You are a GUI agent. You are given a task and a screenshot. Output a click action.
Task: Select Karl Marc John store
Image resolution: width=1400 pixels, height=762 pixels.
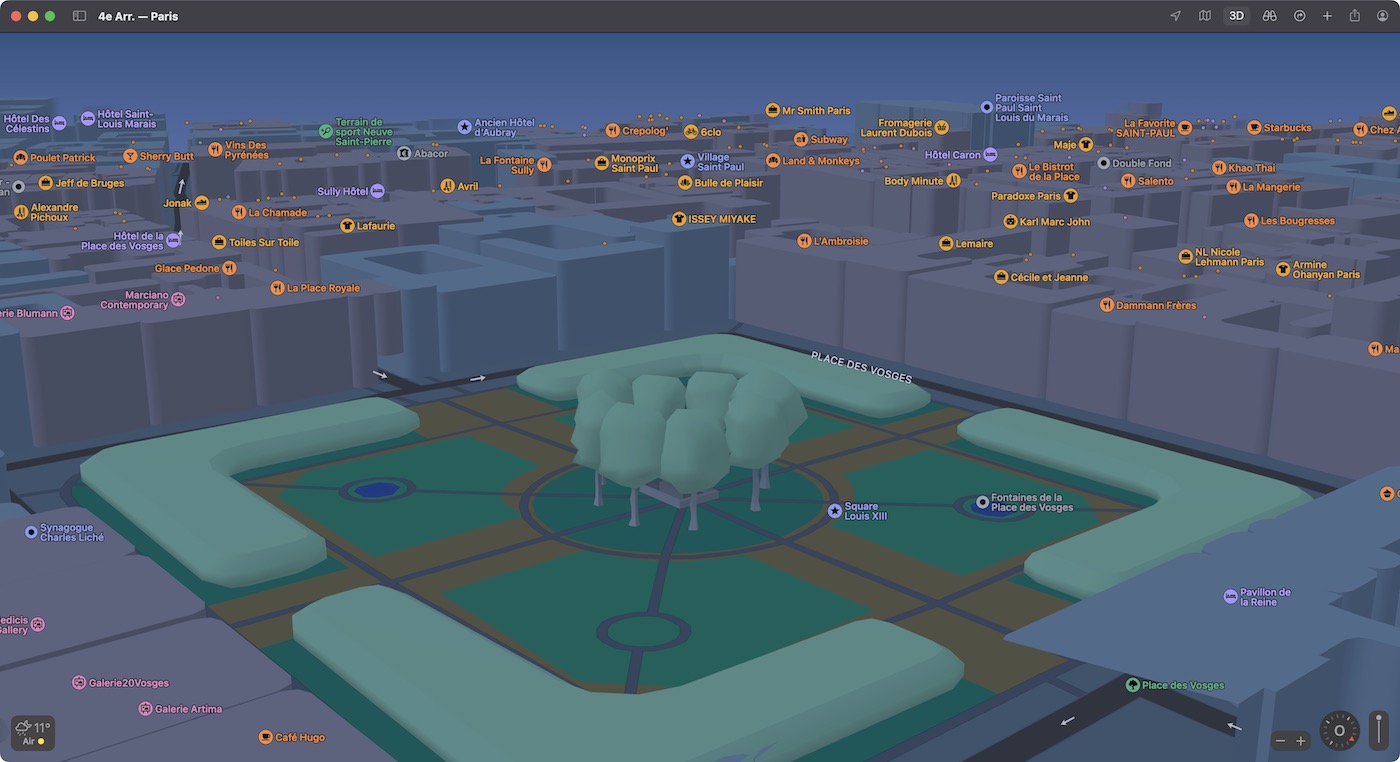click(1010, 222)
